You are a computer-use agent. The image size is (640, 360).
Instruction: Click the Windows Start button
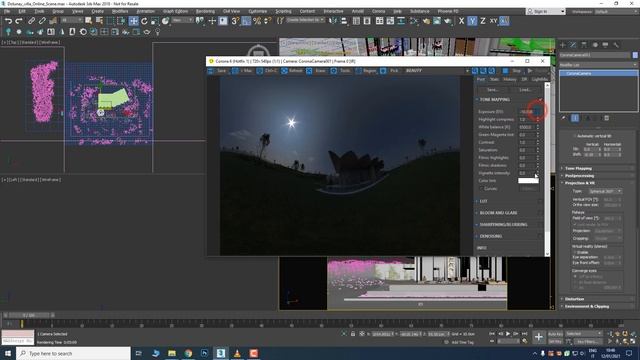coord(8,353)
